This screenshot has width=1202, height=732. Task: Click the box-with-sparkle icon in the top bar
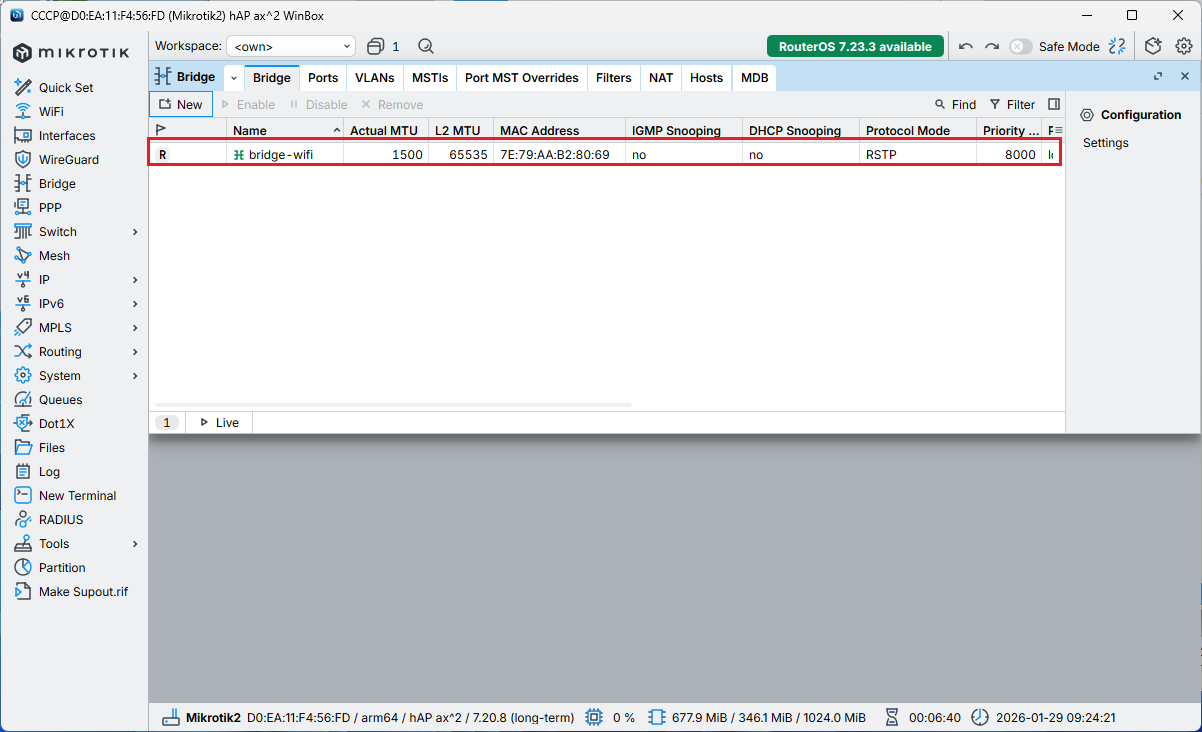[x=1153, y=46]
